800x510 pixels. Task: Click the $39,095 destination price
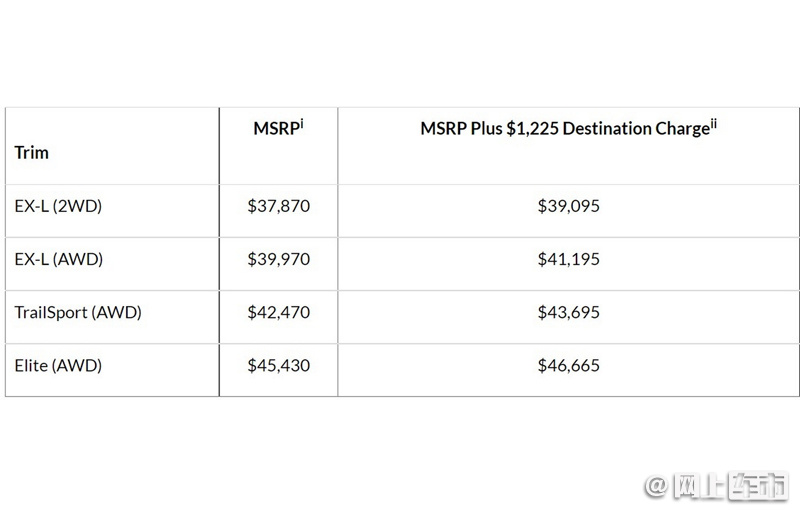568,206
